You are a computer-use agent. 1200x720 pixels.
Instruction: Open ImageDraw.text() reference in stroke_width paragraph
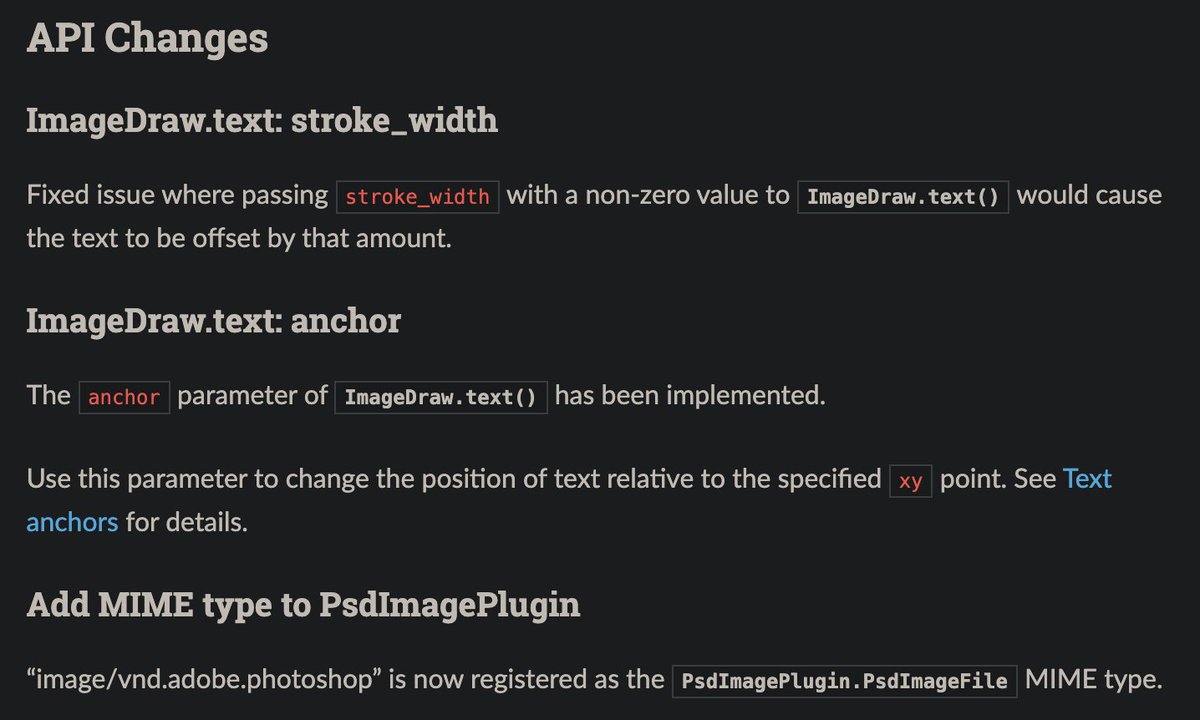(x=903, y=196)
